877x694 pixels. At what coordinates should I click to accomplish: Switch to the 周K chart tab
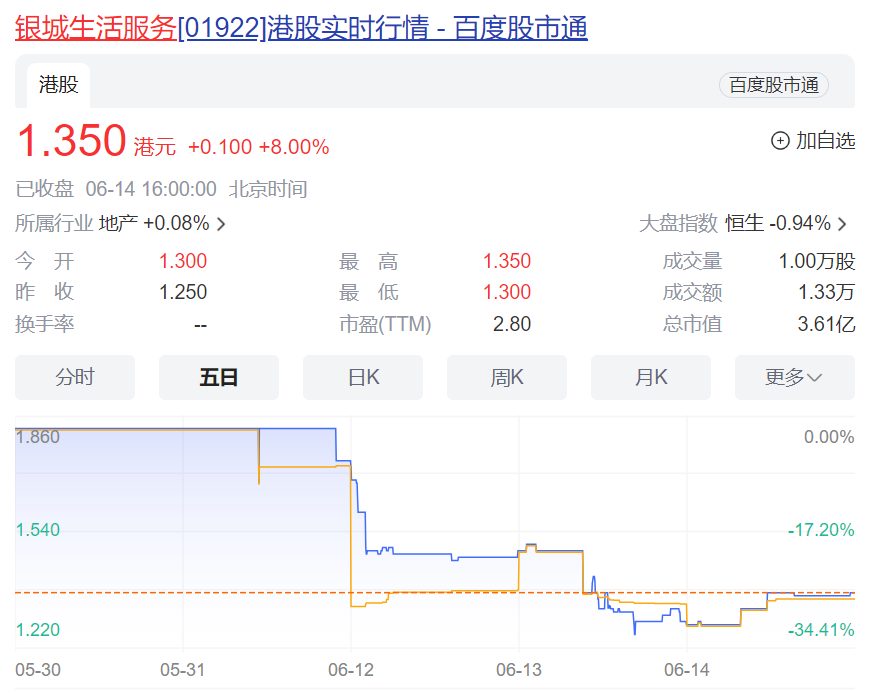point(507,377)
